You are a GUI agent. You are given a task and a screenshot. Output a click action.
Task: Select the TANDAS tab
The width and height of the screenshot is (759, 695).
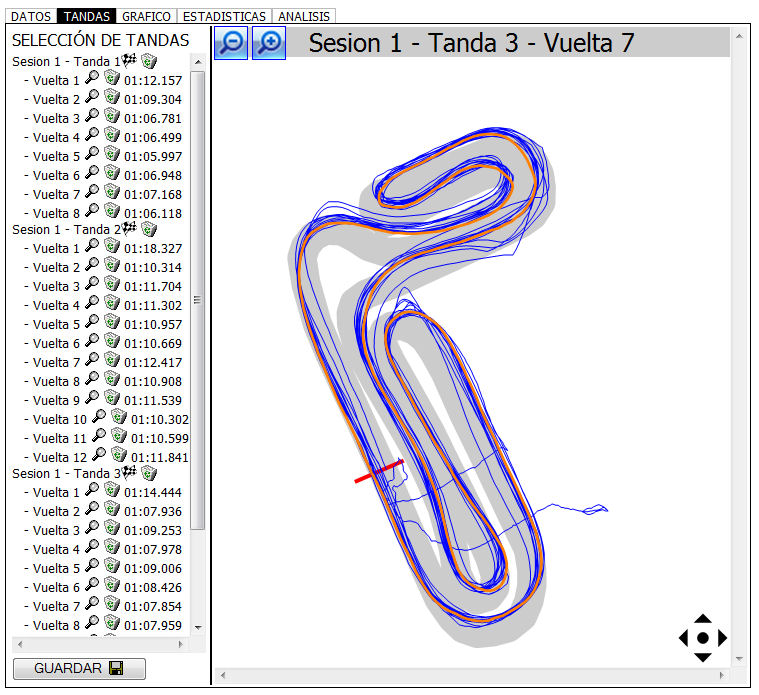pyautogui.click(x=87, y=16)
